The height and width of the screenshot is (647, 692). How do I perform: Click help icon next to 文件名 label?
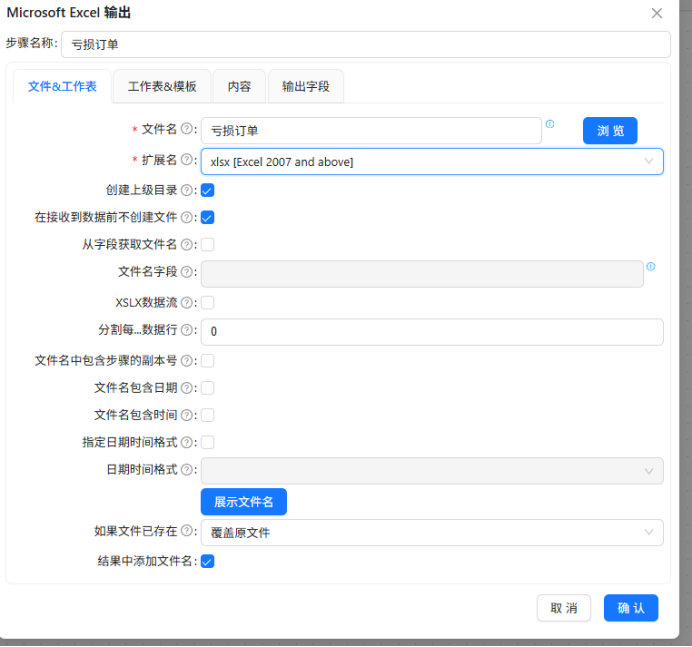coord(187,129)
